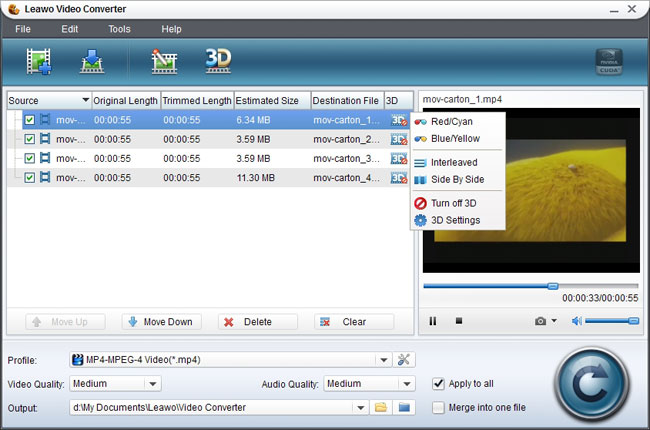Open 3D Settings from the menu
650x430 pixels.
click(x=458, y=220)
